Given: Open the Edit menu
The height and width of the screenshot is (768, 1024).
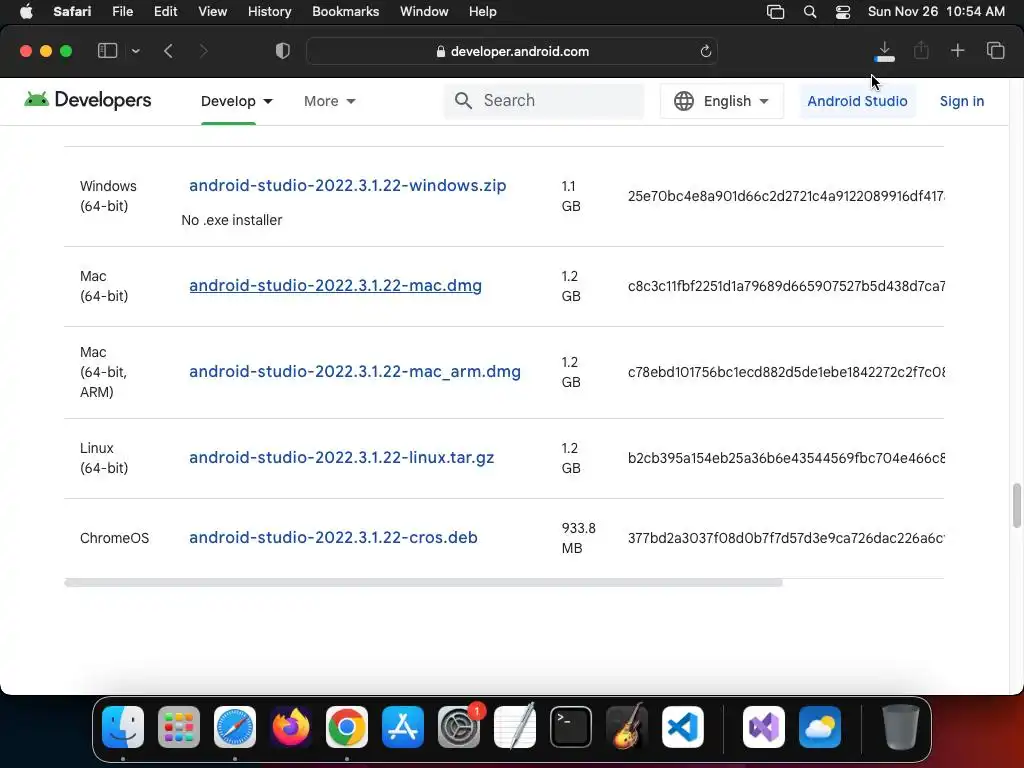Looking at the screenshot, I should tap(165, 12).
